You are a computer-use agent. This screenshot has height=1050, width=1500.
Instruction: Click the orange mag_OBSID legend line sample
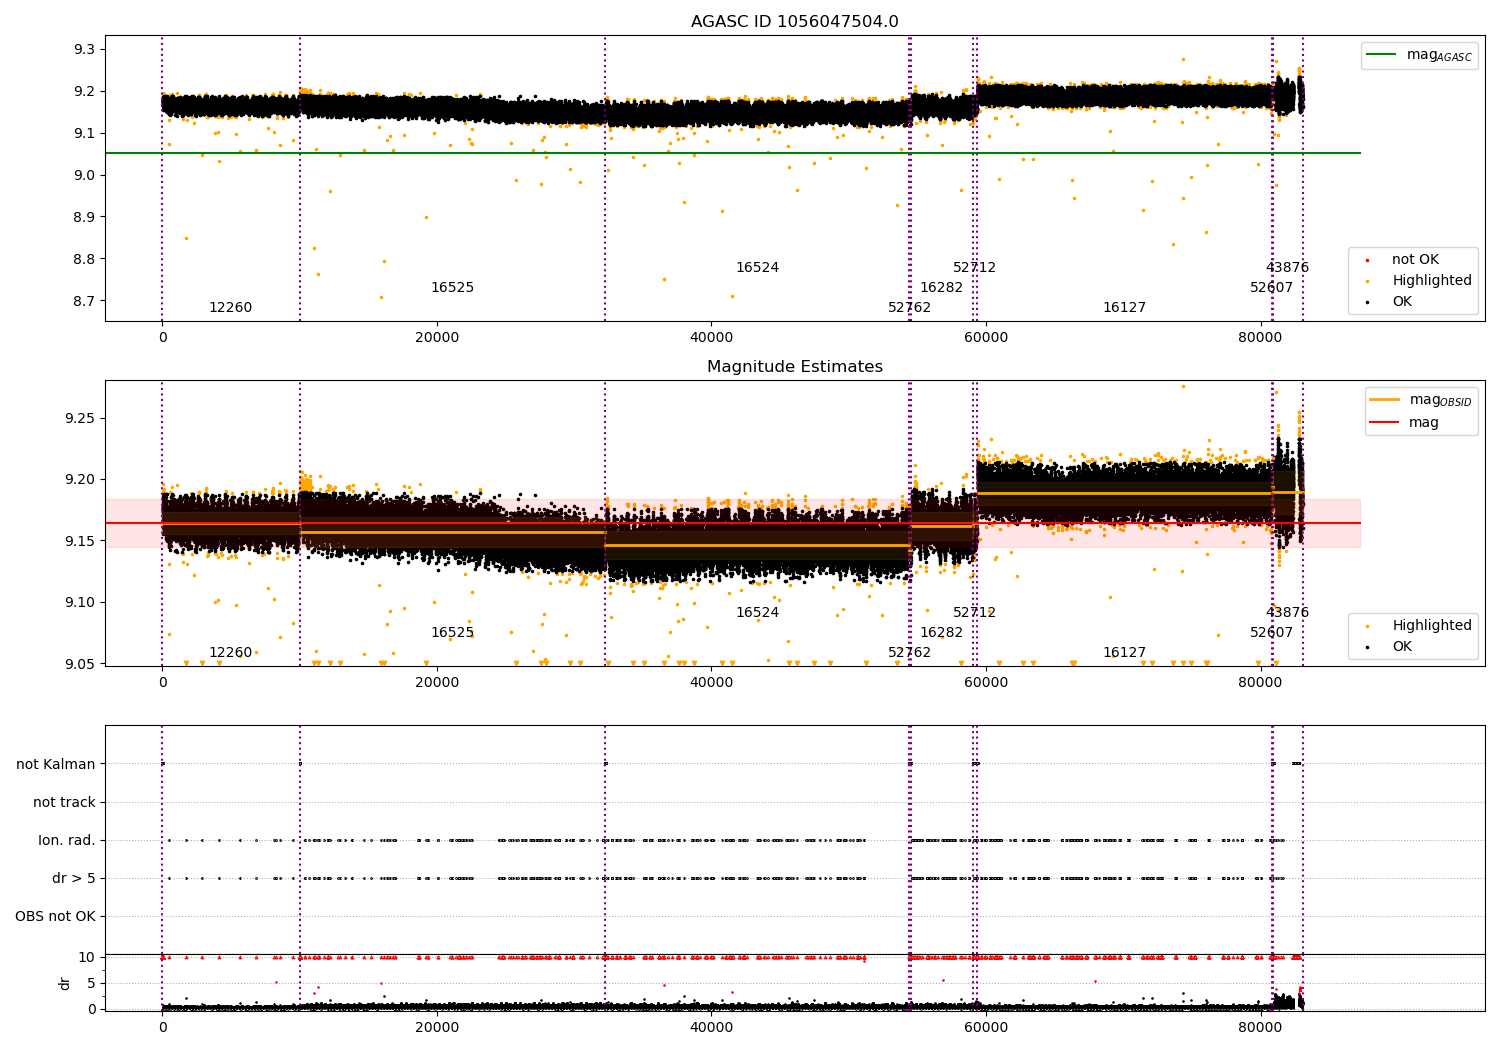[1386, 400]
